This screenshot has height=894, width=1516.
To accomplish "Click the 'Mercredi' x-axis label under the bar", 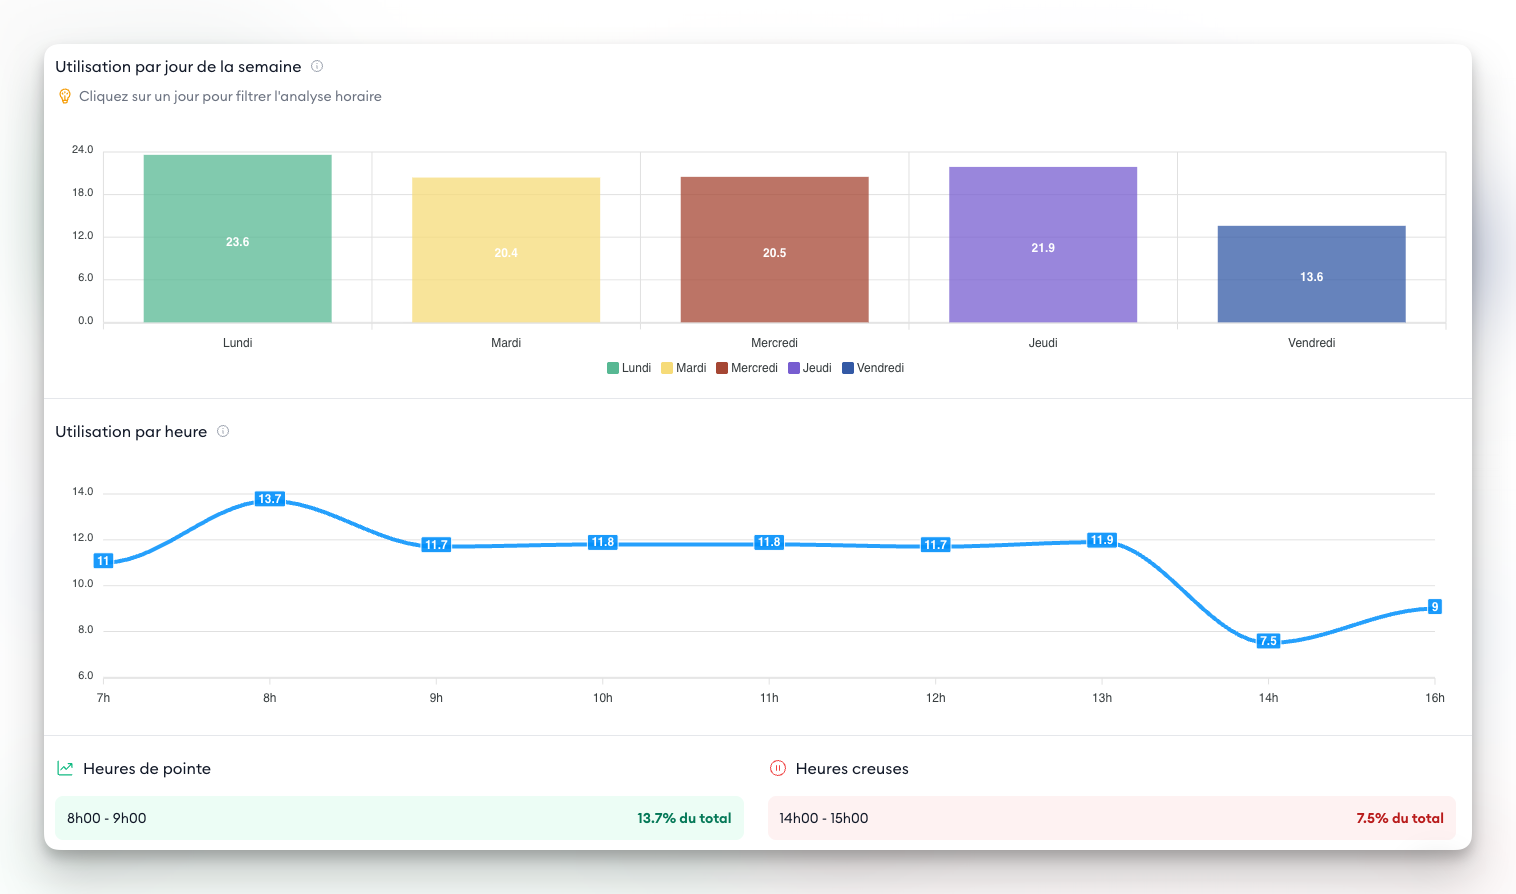I will [774, 343].
